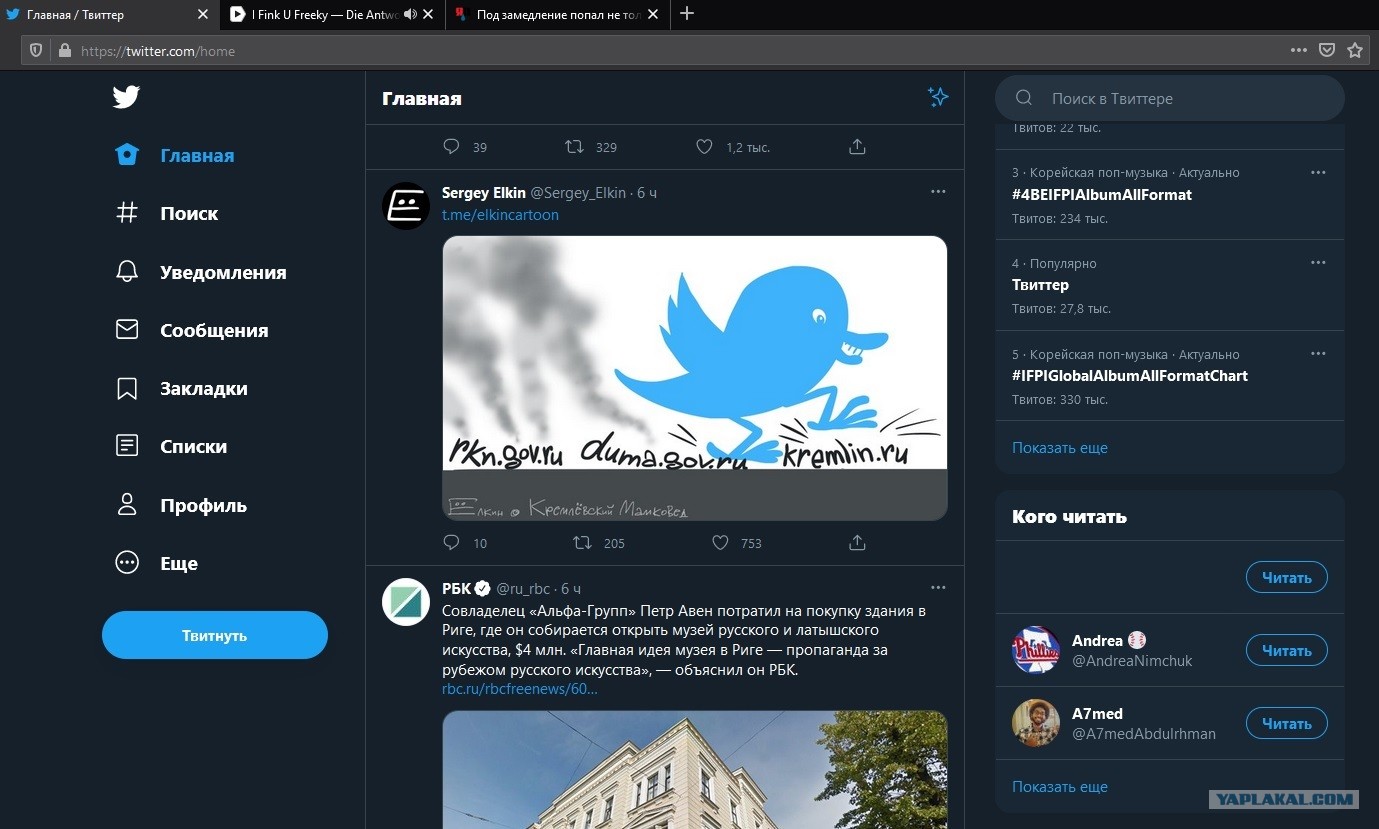Open Закладки bookmarks

(x=181, y=388)
